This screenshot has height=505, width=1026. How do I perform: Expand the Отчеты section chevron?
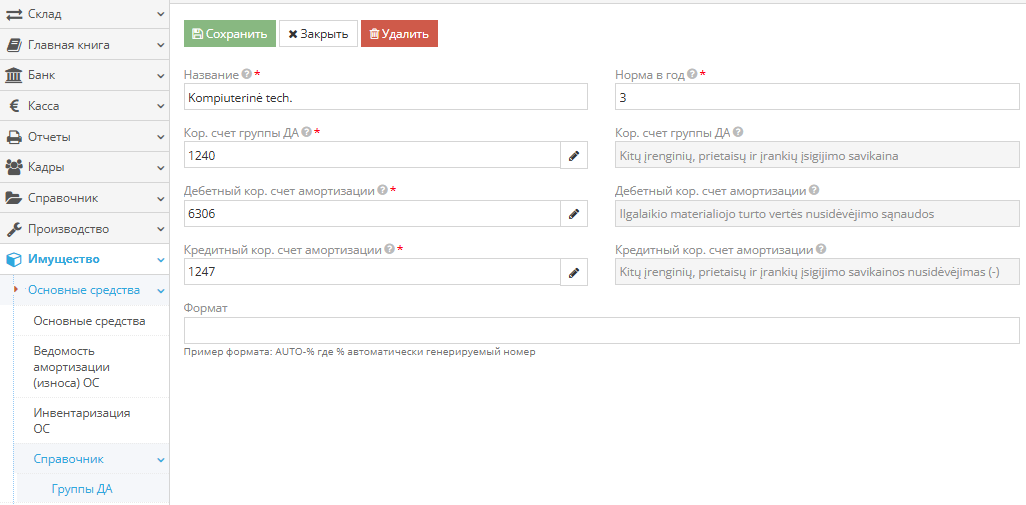tap(161, 137)
